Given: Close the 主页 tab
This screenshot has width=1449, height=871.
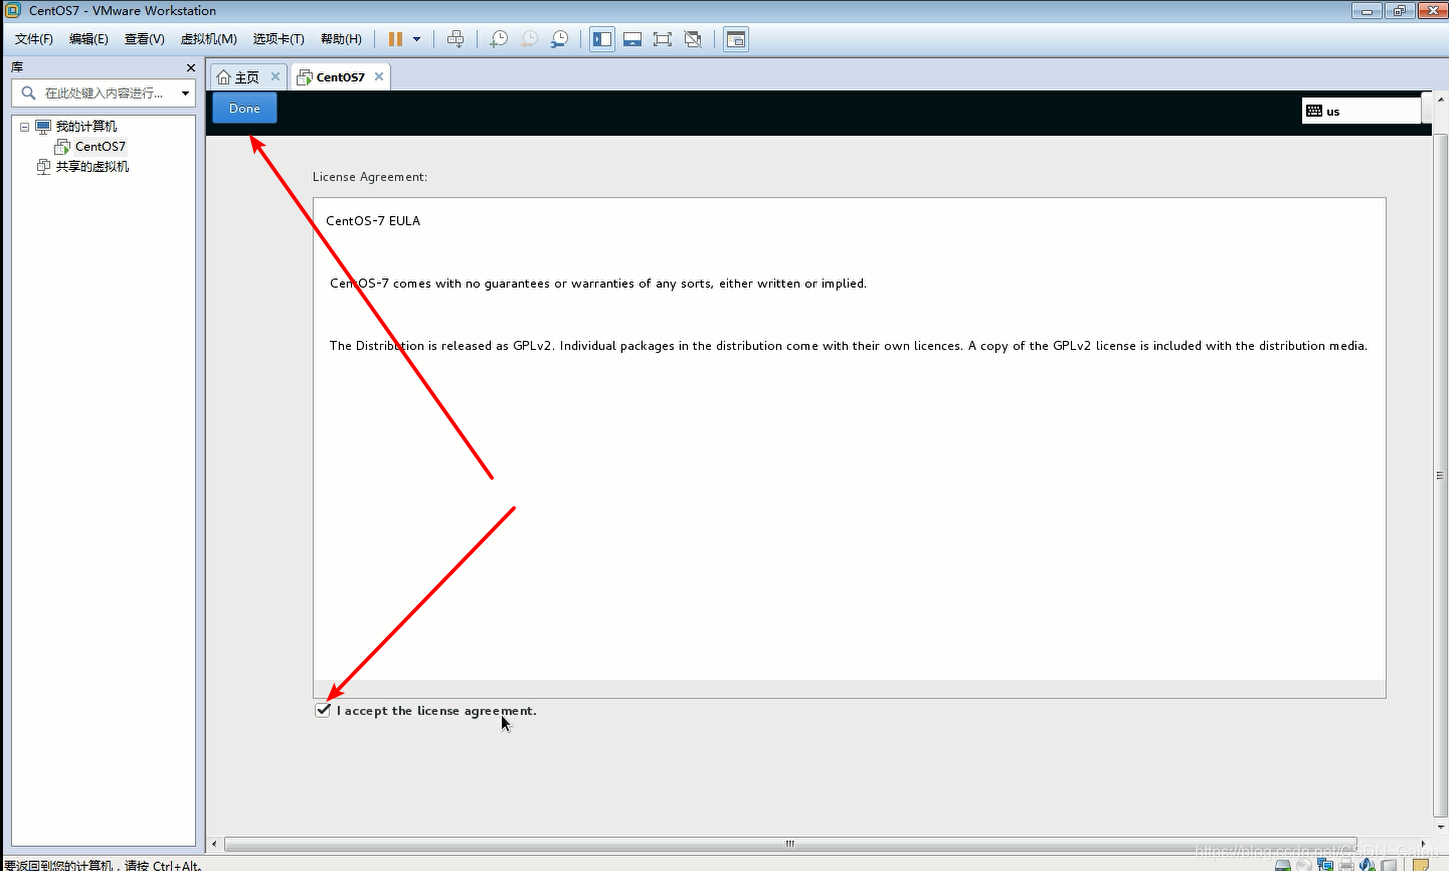Looking at the screenshot, I should [275, 76].
